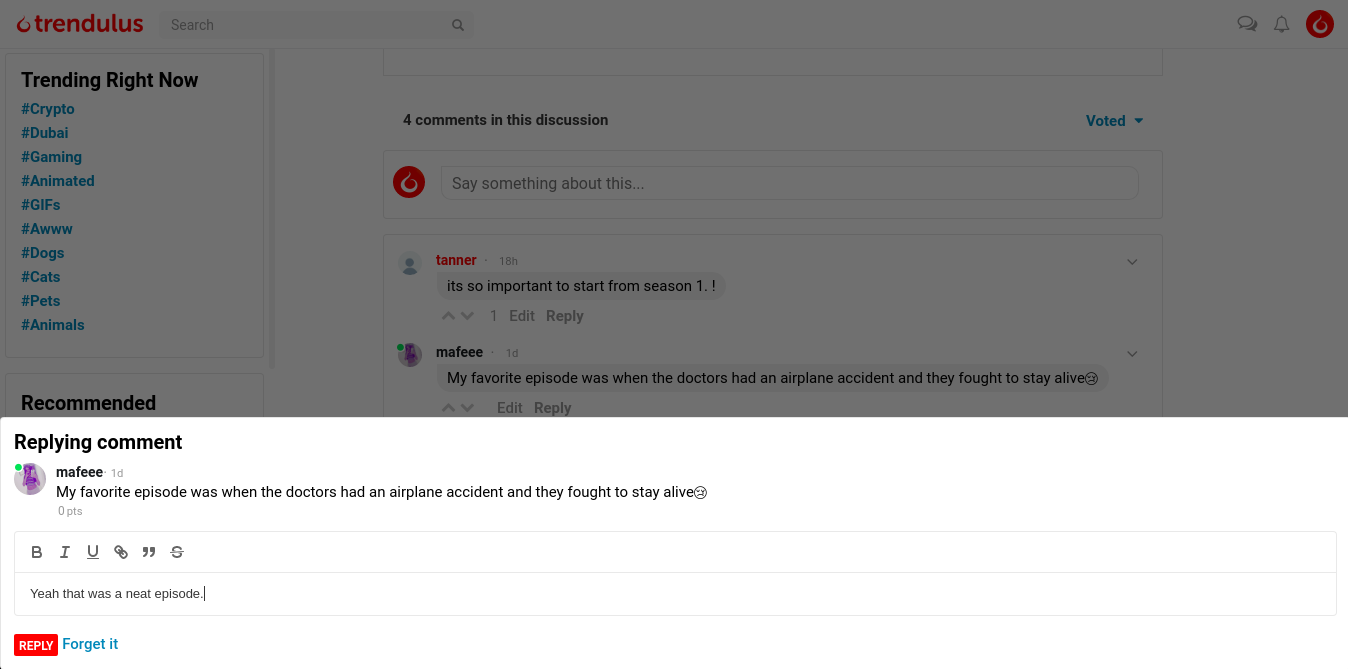Open mafeee username in the reply panel
Image resolution: width=1348 pixels, height=669 pixels.
click(79, 472)
